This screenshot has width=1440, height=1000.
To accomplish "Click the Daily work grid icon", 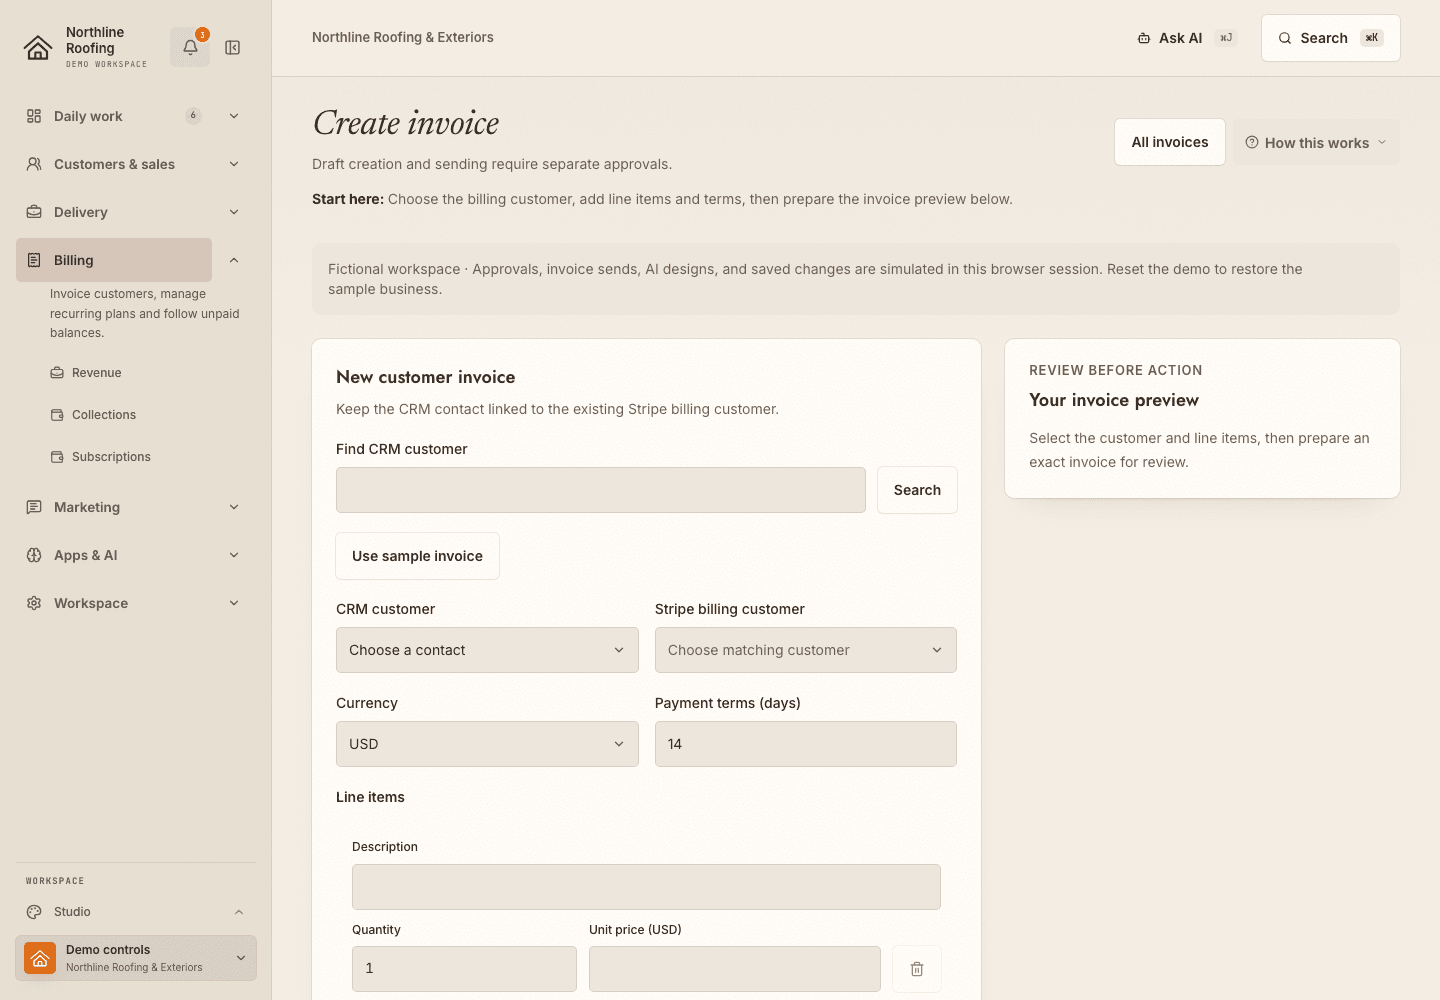I will 34,116.
